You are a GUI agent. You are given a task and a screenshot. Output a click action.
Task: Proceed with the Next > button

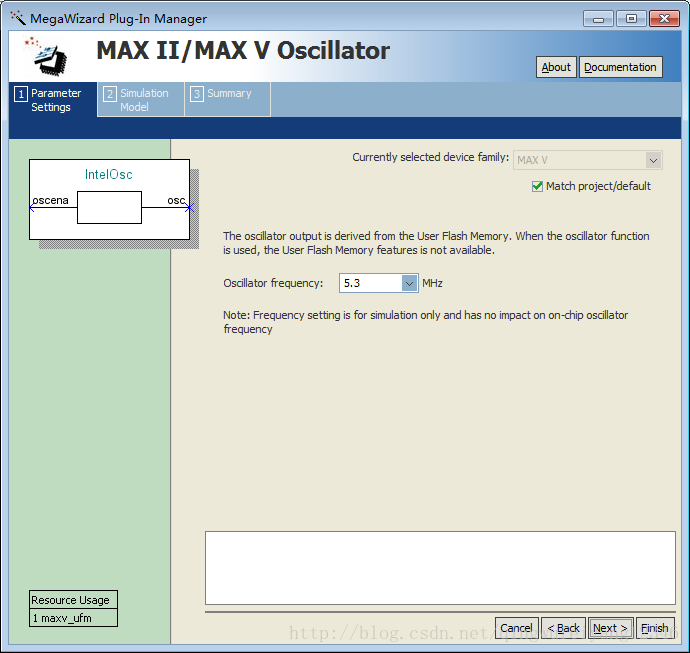[611, 628]
